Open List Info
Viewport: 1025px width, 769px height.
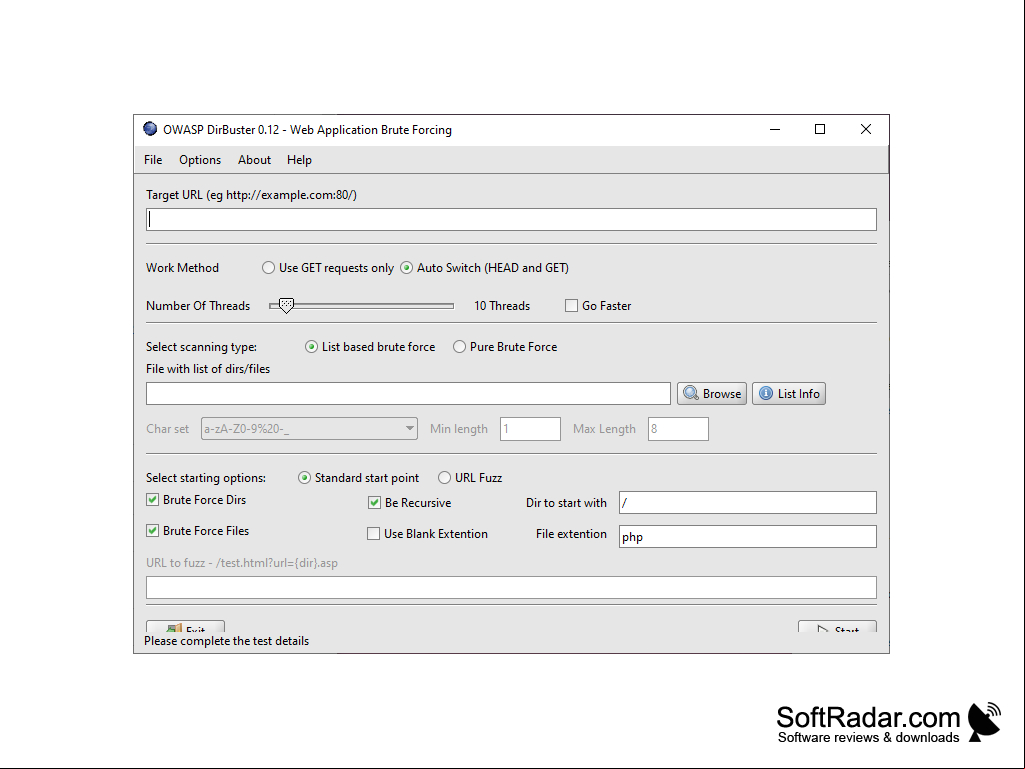tap(789, 394)
